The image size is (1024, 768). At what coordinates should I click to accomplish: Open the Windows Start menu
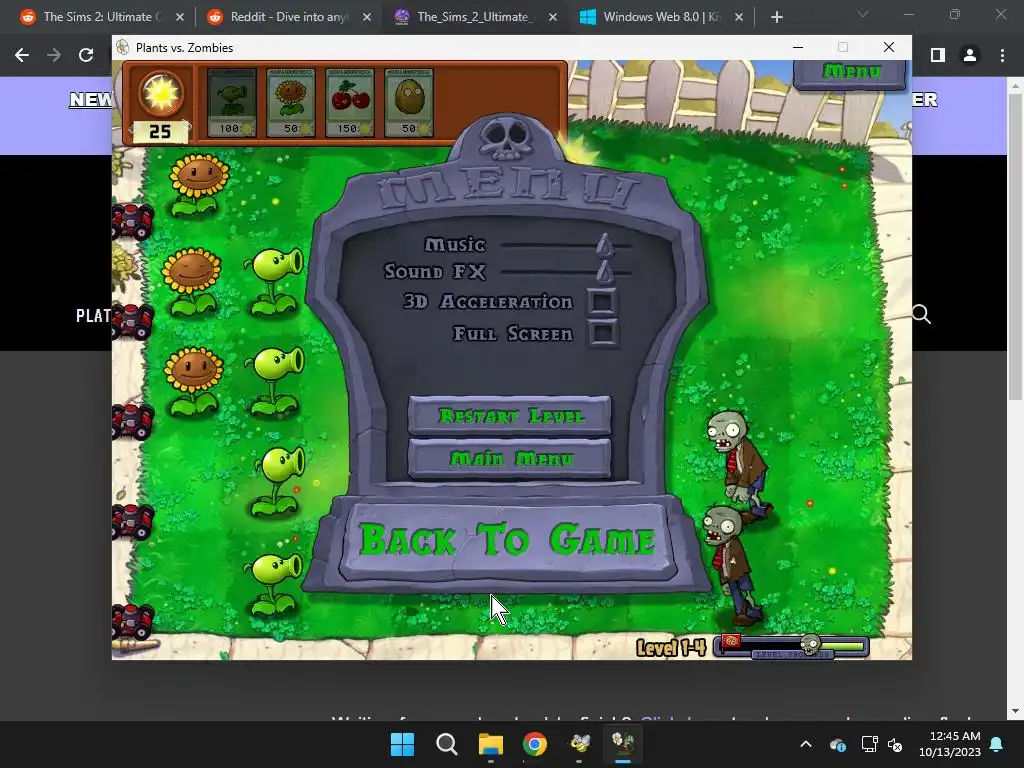pos(402,744)
